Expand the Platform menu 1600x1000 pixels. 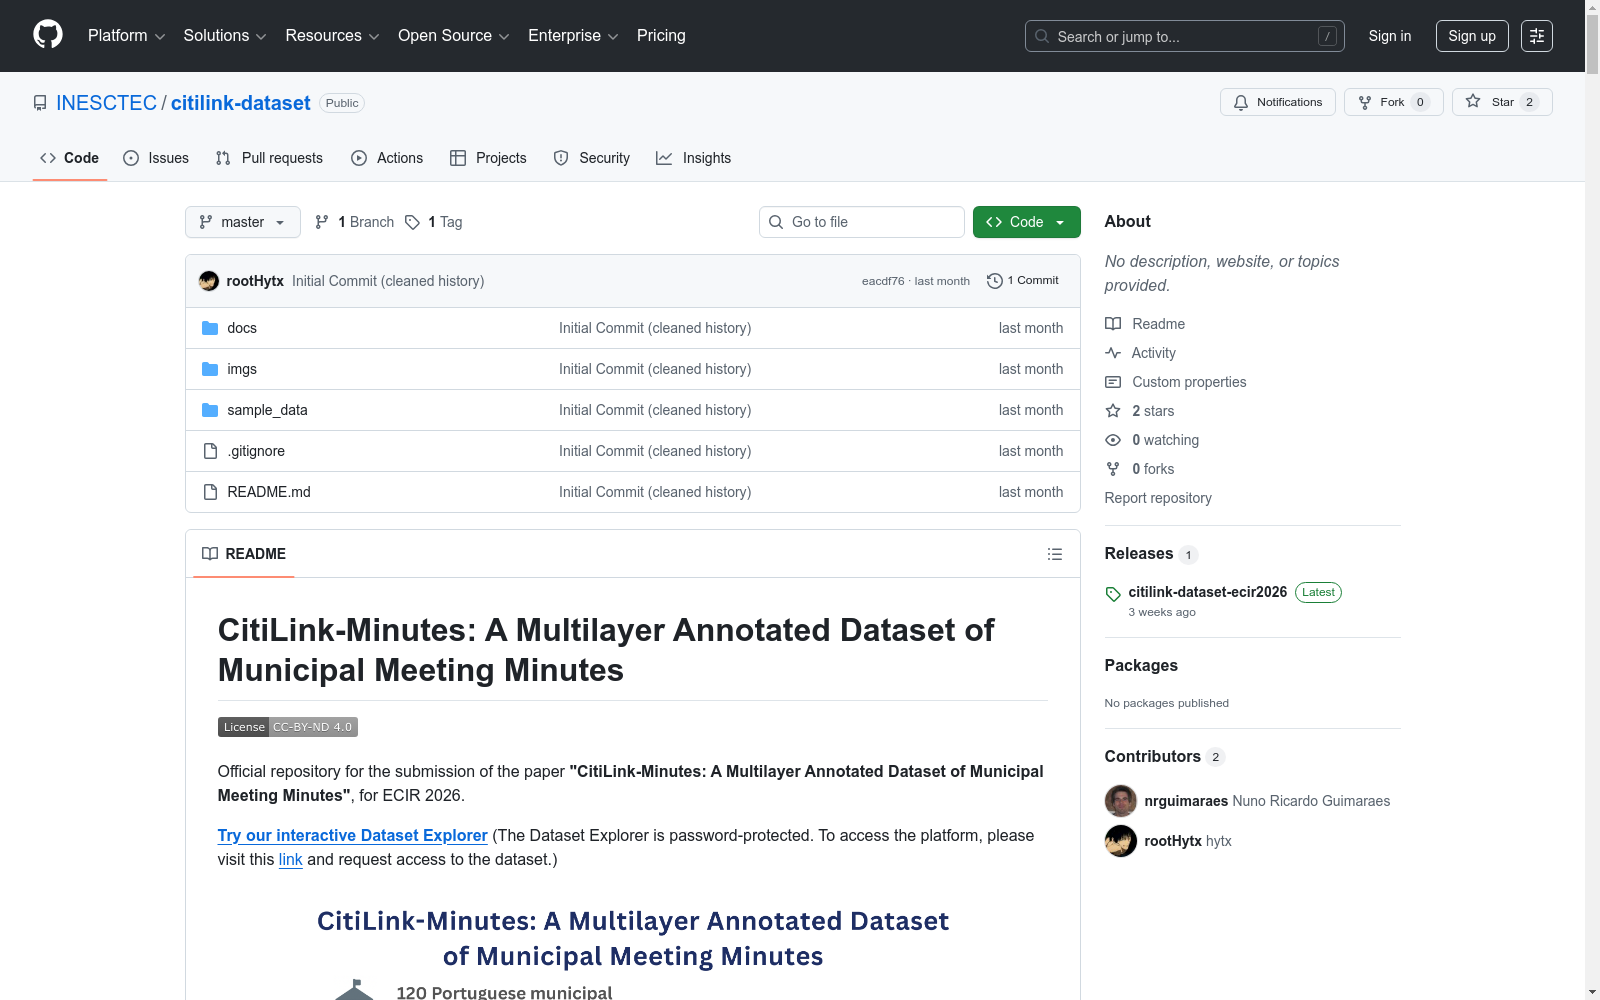[126, 36]
